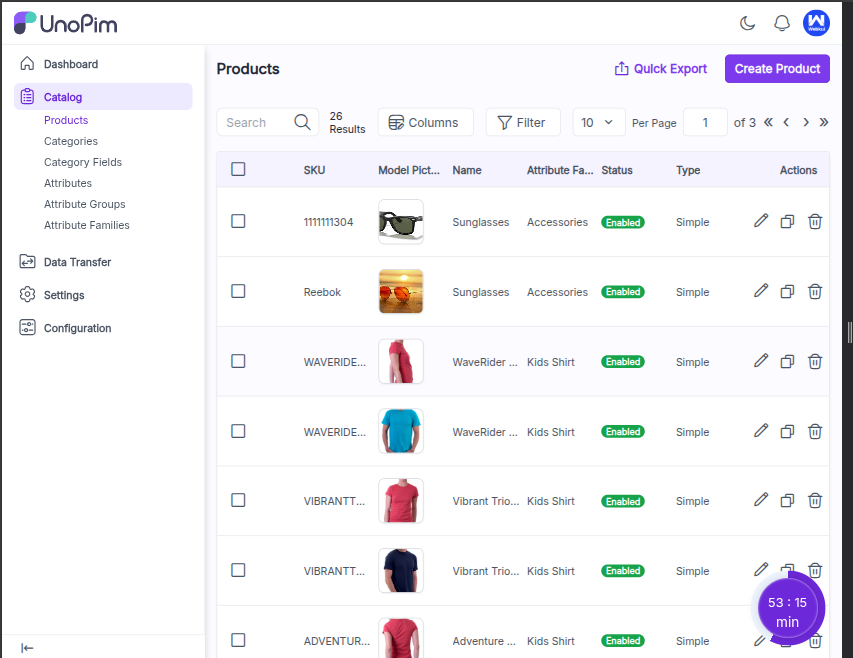
Task: Open the user profile avatar
Action: pos(816,23)
